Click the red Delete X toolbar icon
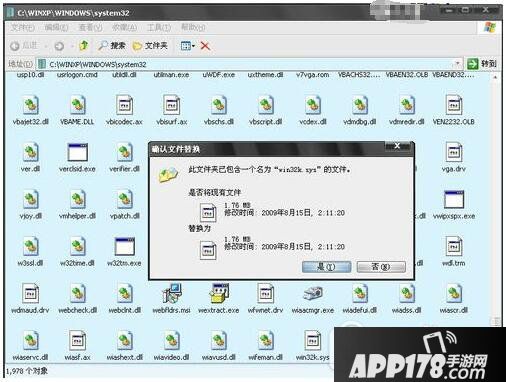 click(x=205, y=46)
